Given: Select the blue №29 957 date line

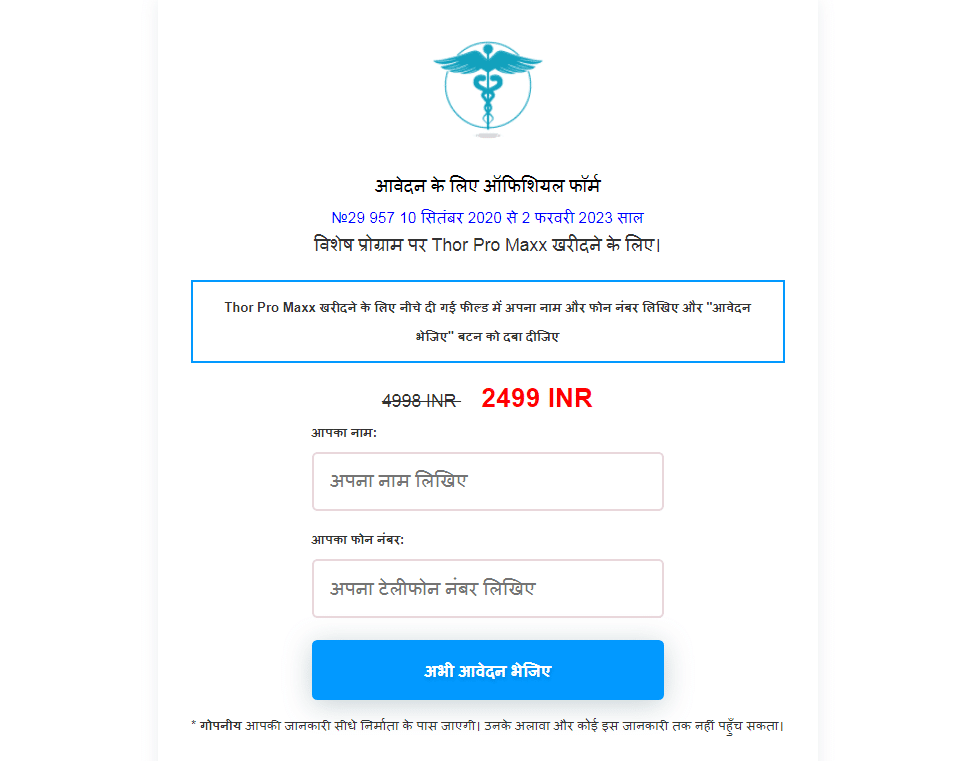Looking at the screenshot, I should [487, 218].
